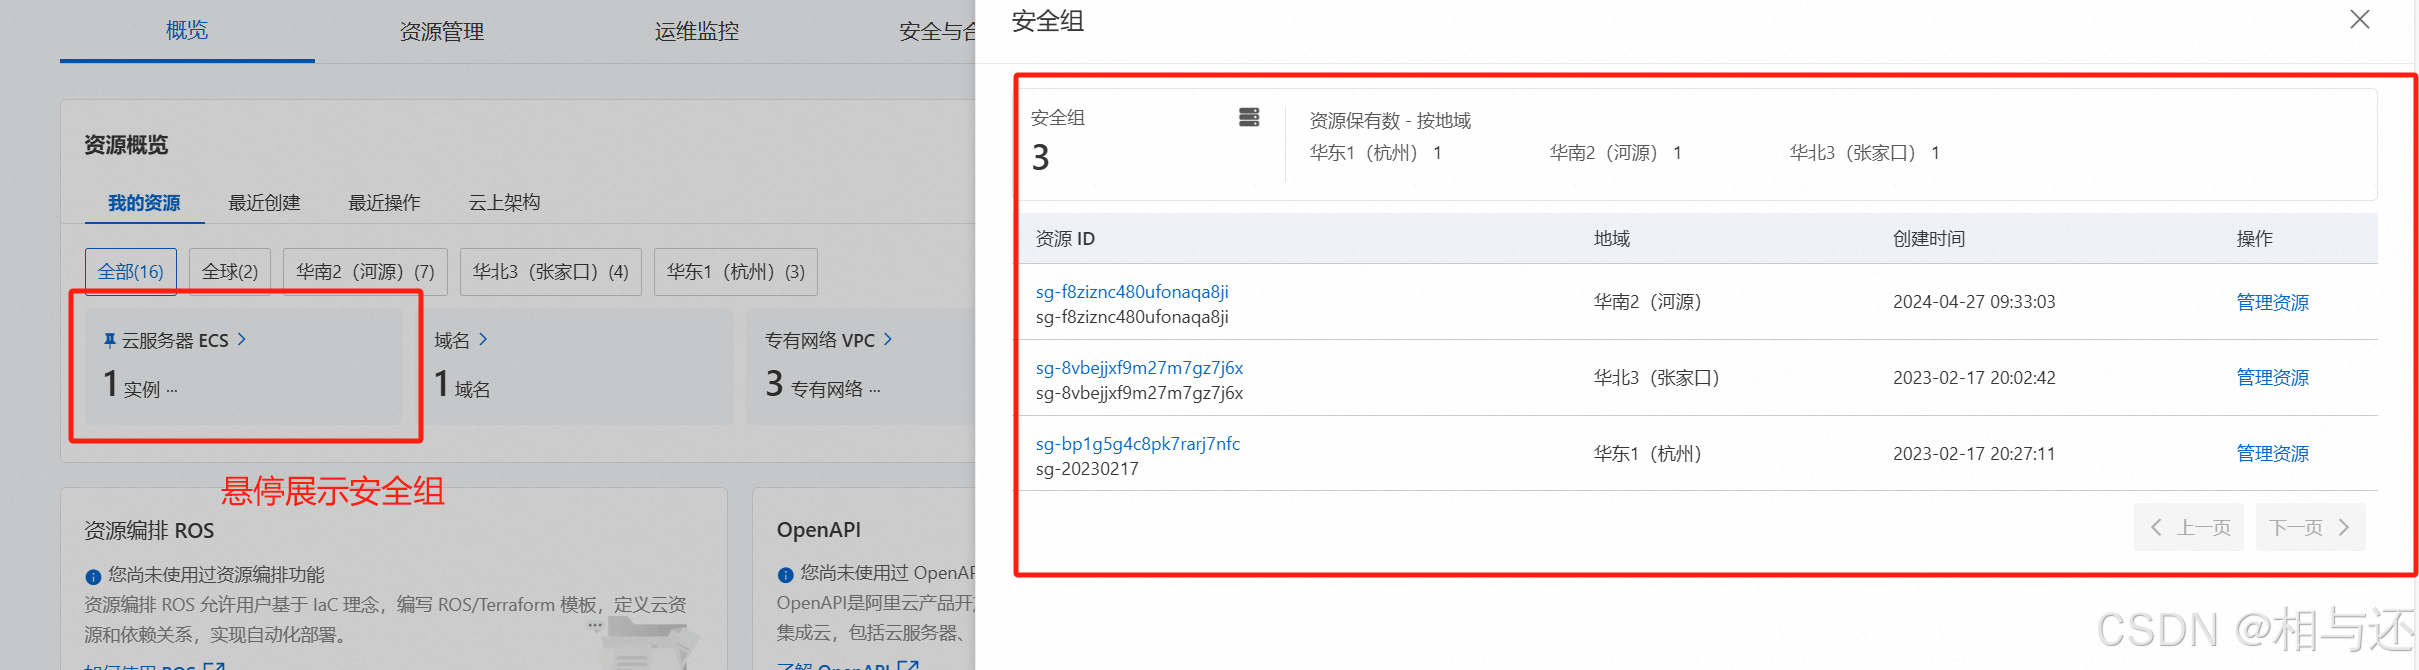Click the 创建时间 column header
This screenshot has height=670, width=2419.
click(1929, 239)
